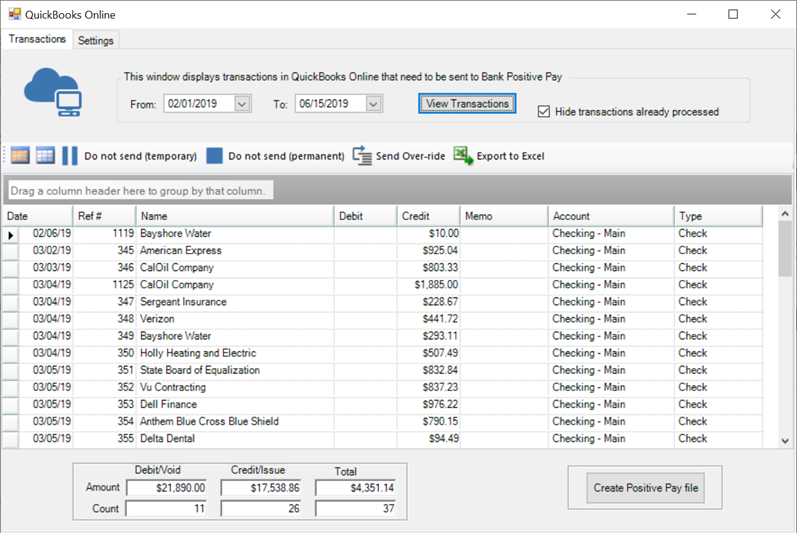Click the Do not send (permanent) label
The width and height of the screenshot is (797, 533).
coord(286,156)
